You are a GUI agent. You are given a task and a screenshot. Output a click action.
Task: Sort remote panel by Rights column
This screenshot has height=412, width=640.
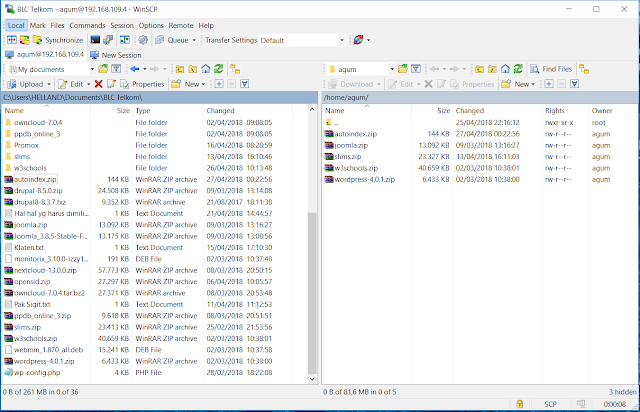pyautogui.click(x=565, y=111)
